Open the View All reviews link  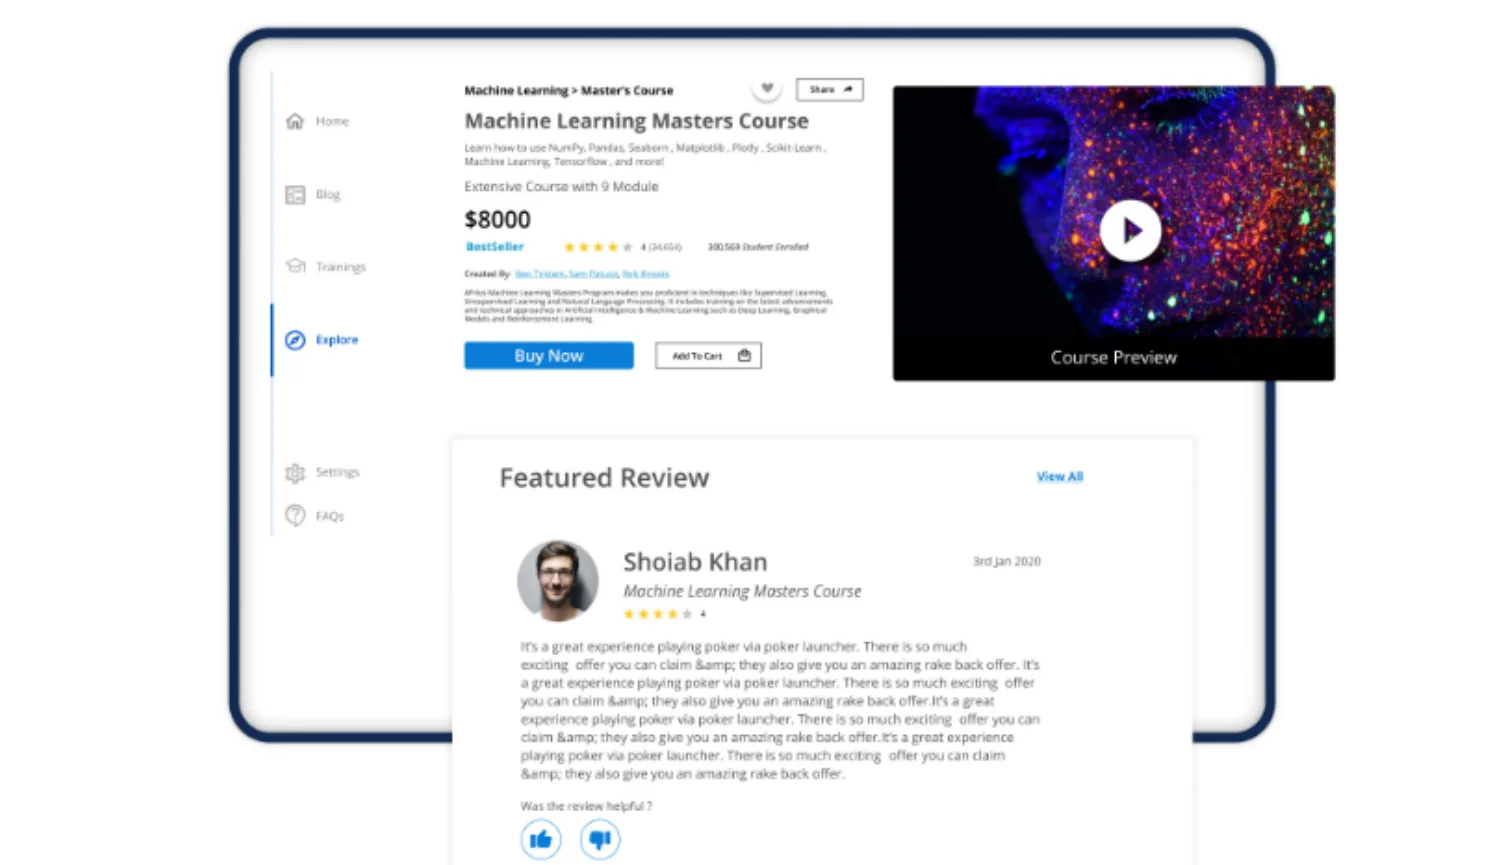1060,477
